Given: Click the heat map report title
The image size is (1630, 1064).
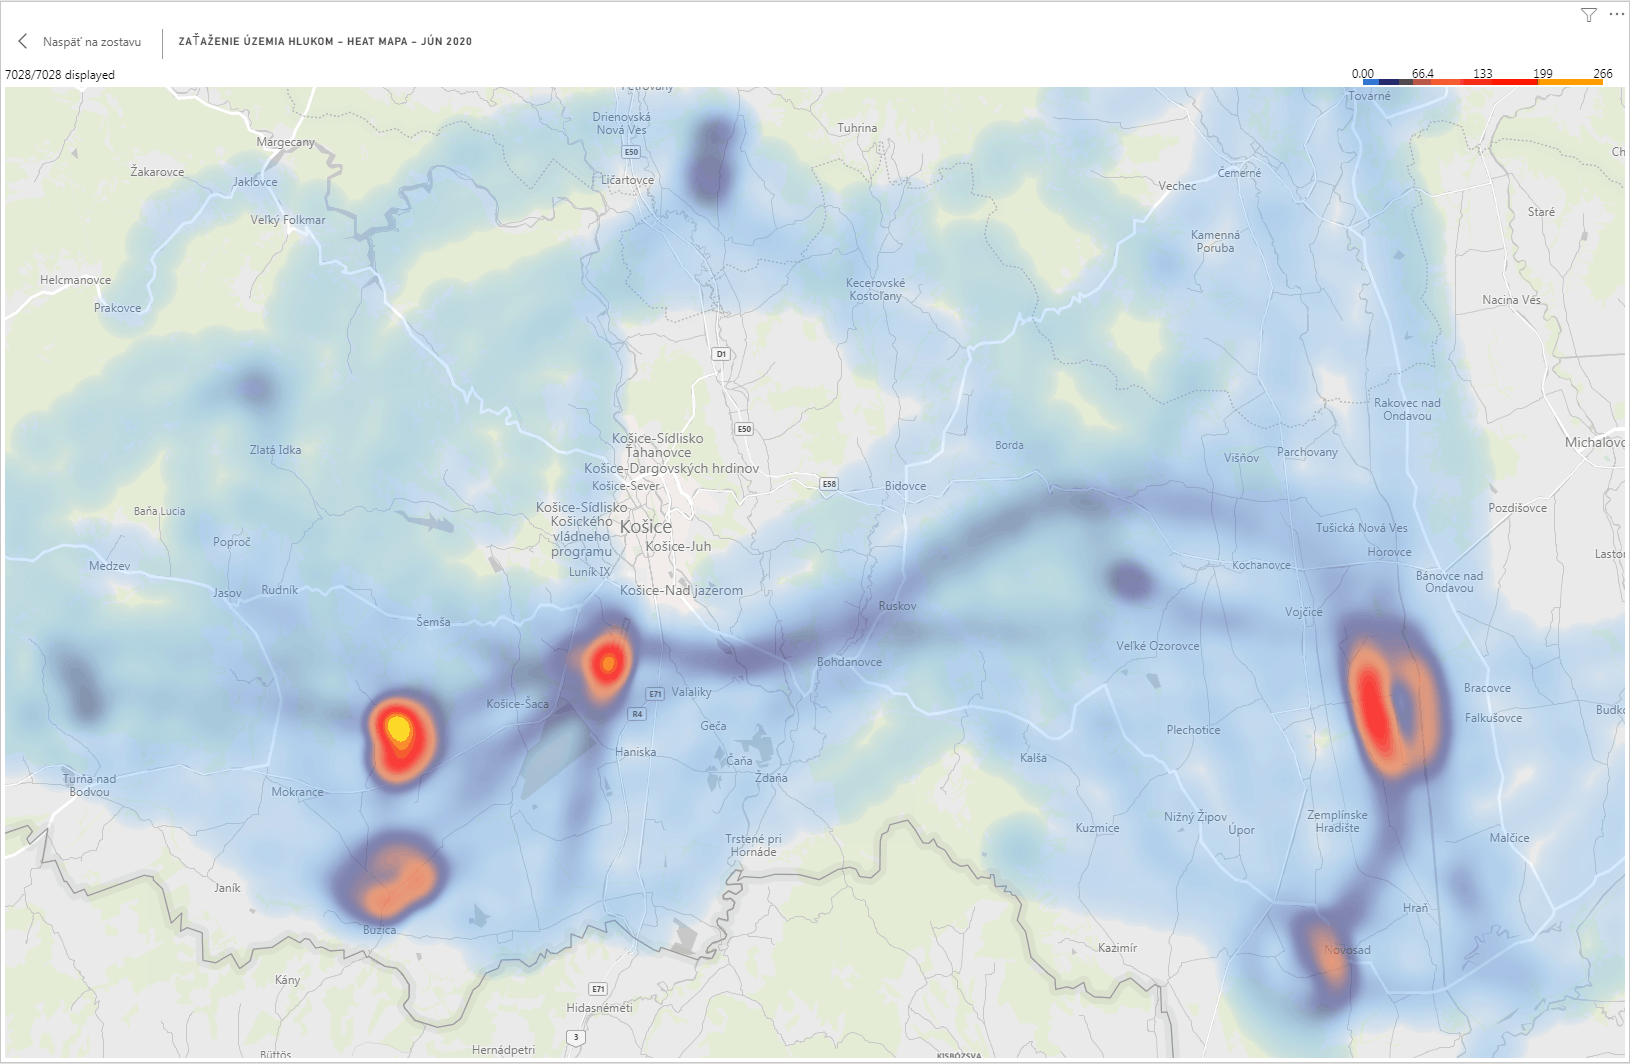Looking at the screenshot, I should coord(325,42).
